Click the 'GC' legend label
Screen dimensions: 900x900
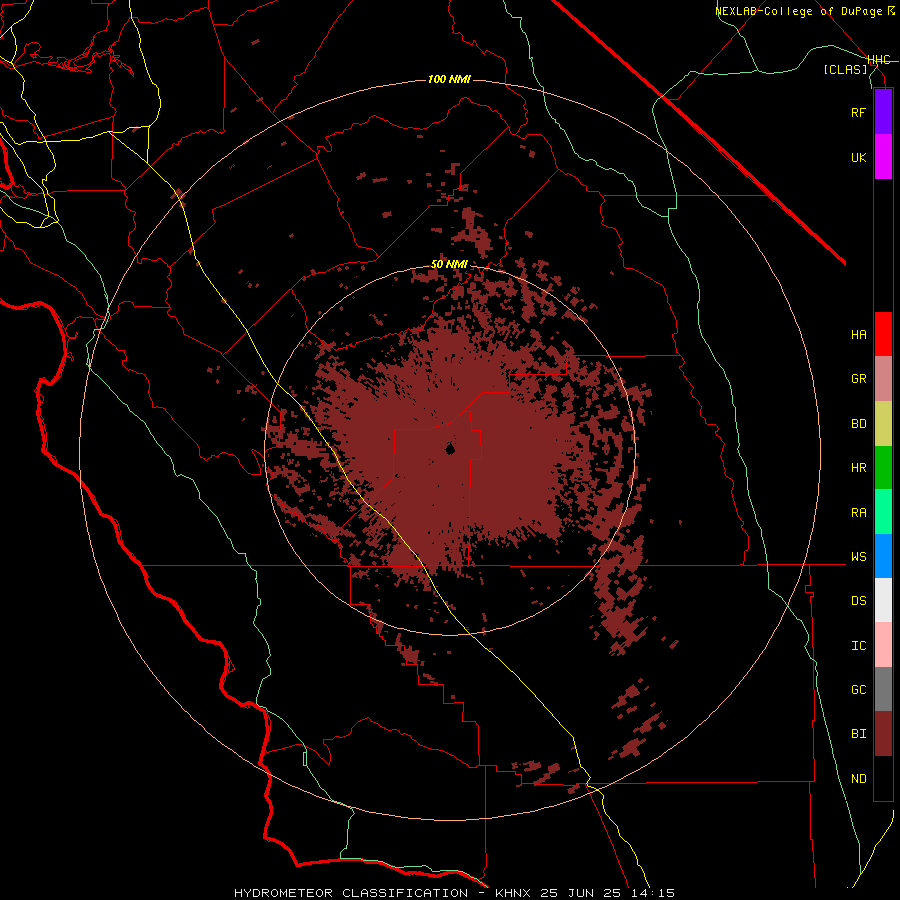click(x=858, y=689)
